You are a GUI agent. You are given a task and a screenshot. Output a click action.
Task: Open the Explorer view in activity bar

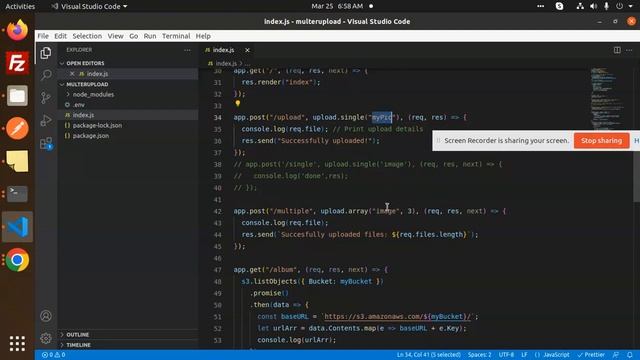click(x=46, y=53)
